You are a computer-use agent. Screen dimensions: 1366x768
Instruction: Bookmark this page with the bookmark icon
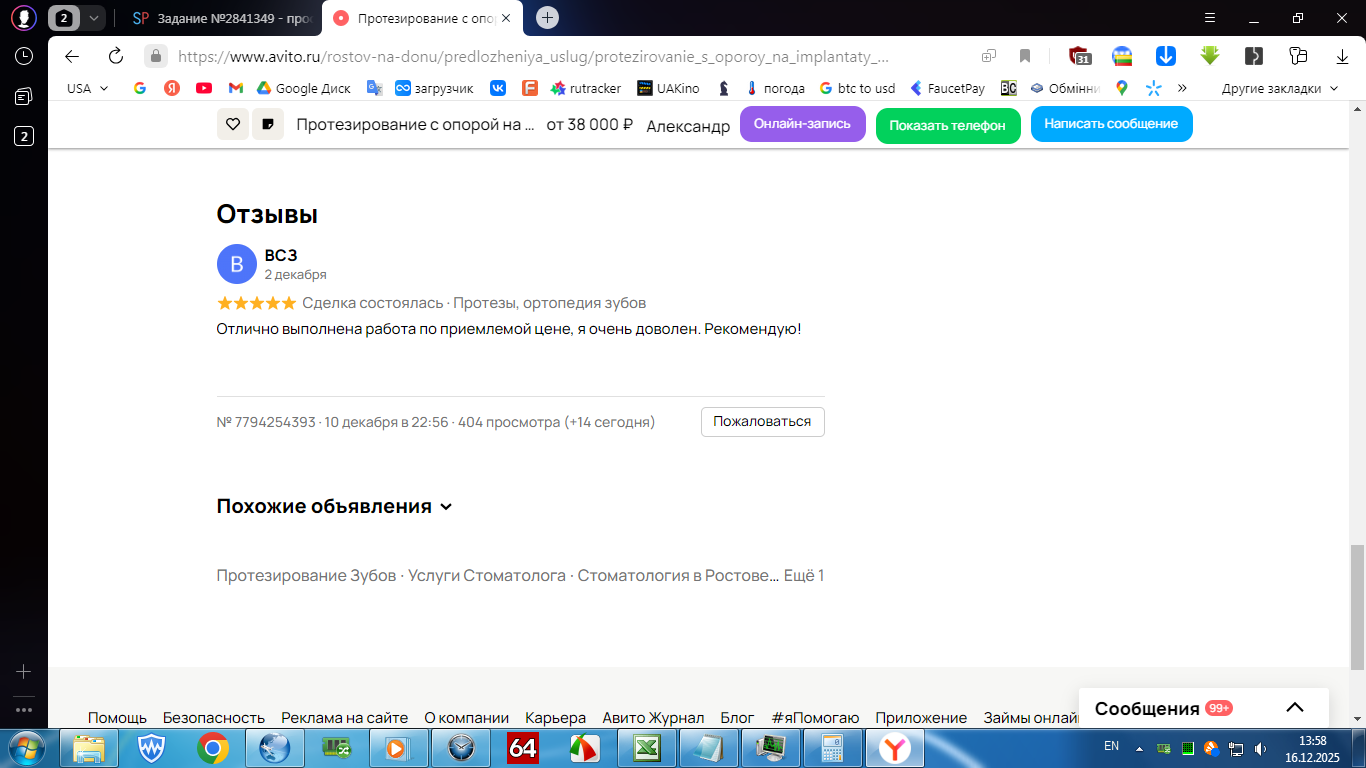(1025, 56)
